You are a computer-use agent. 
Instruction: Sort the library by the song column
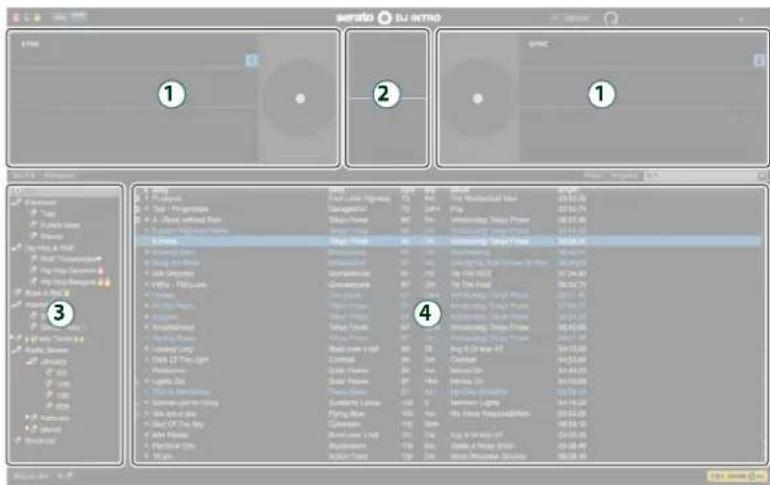[160, 189]
